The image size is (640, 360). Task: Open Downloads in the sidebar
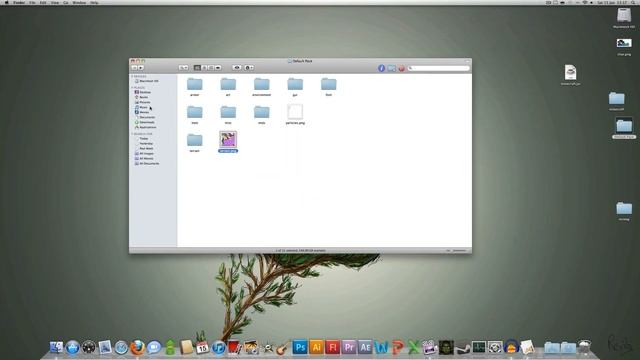coord(145,122)
